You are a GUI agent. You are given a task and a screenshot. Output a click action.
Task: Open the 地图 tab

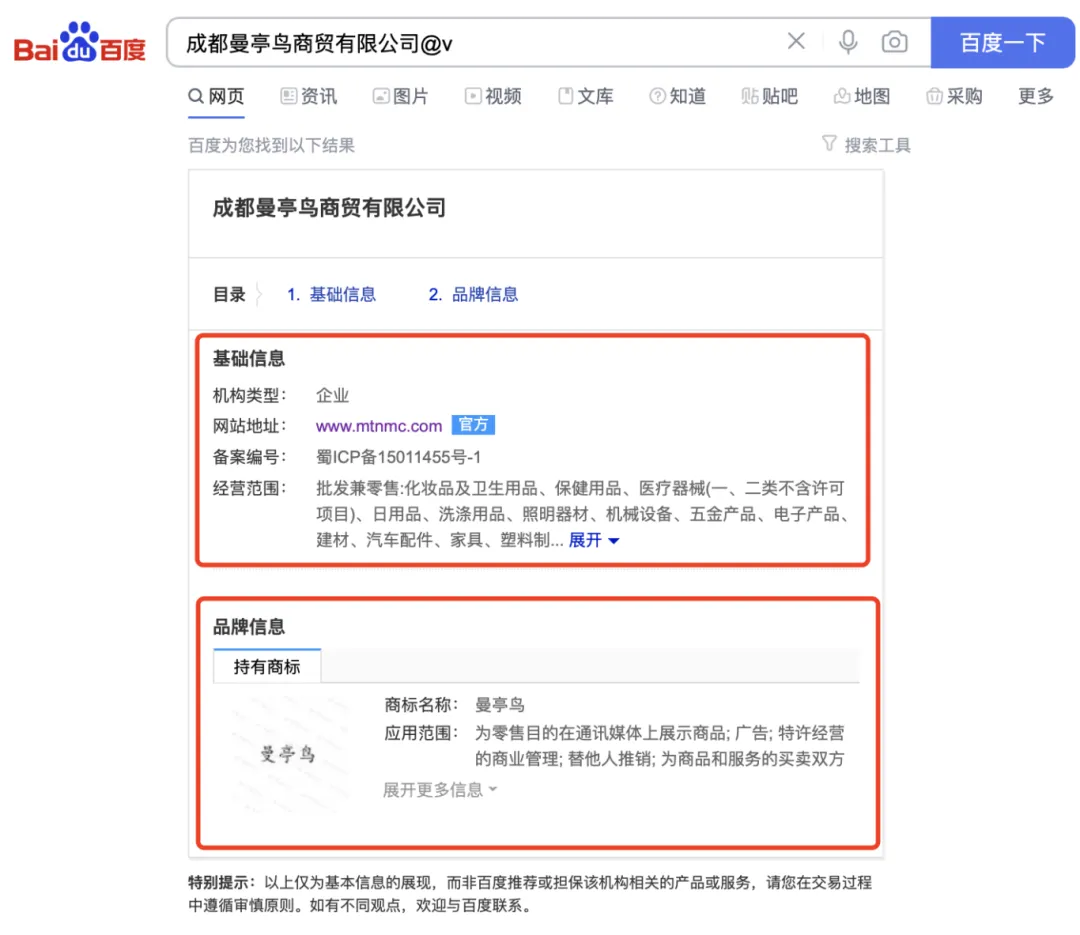pyautogui.click(x=862, y=96)
